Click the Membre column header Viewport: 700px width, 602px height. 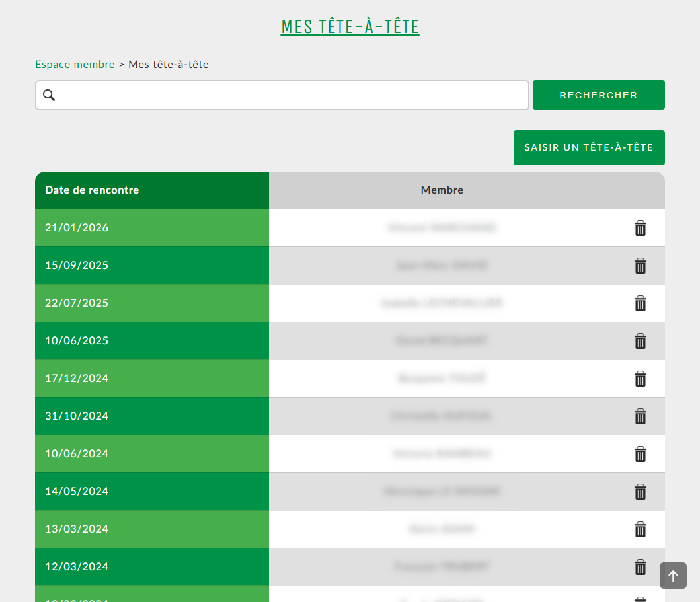[x=442, y=190]
